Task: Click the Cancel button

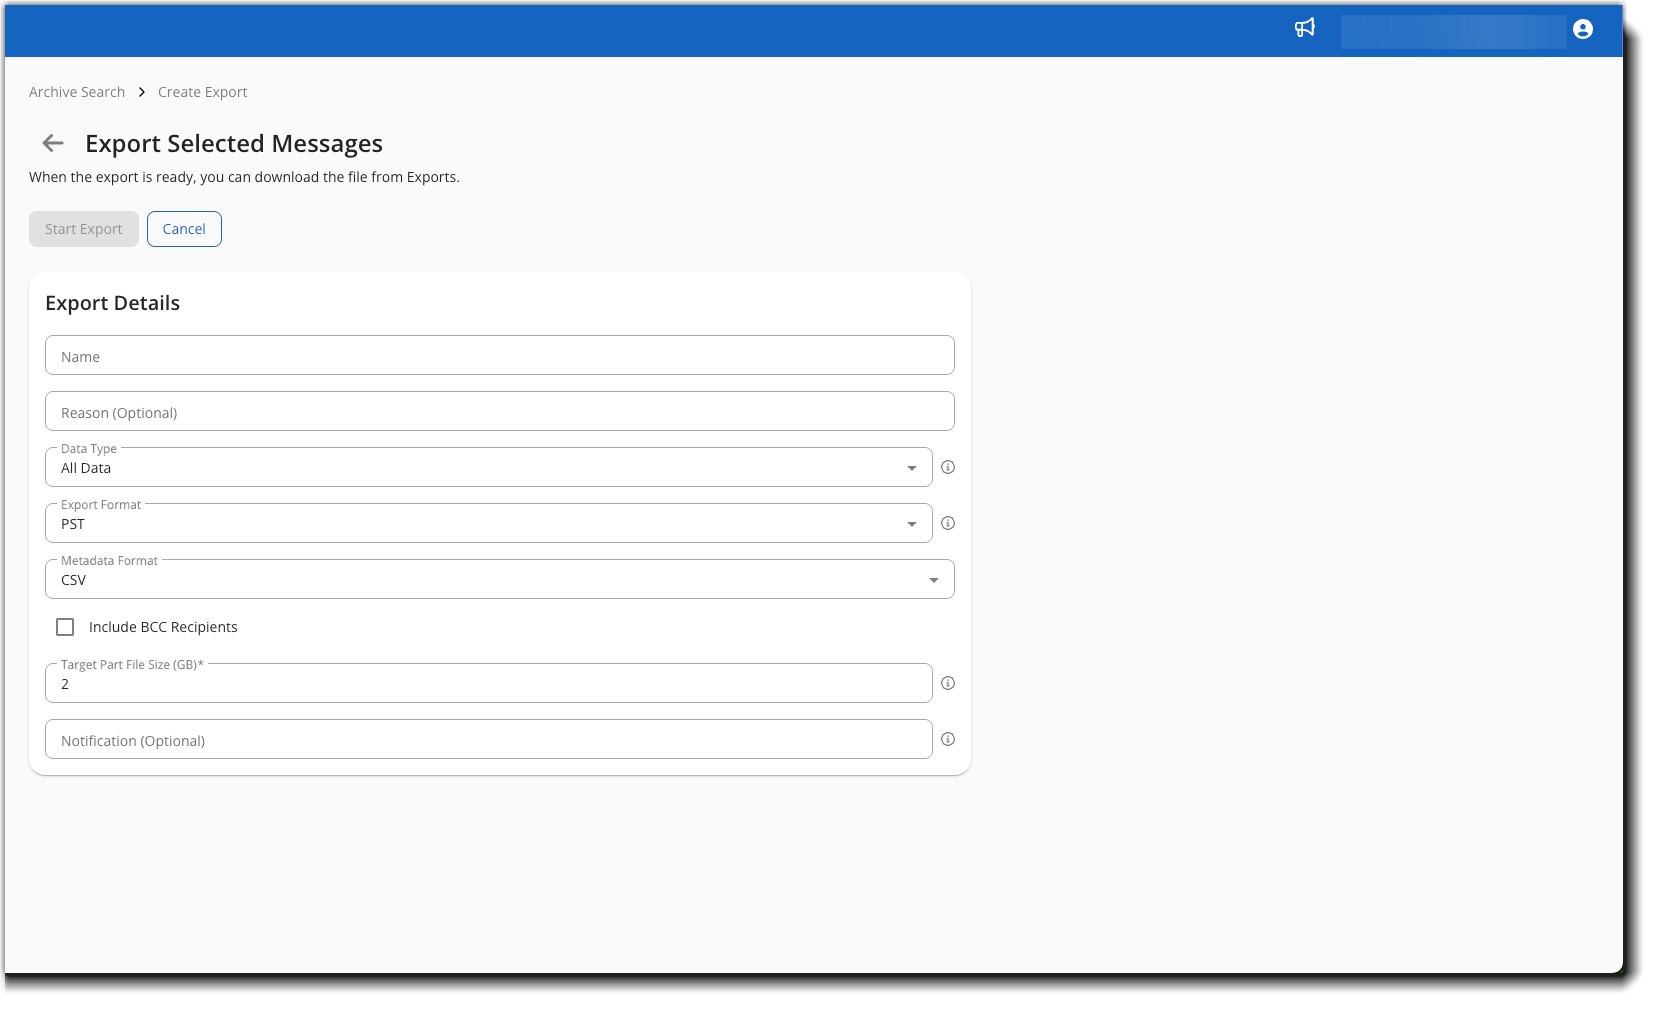Action: (184, 229)
